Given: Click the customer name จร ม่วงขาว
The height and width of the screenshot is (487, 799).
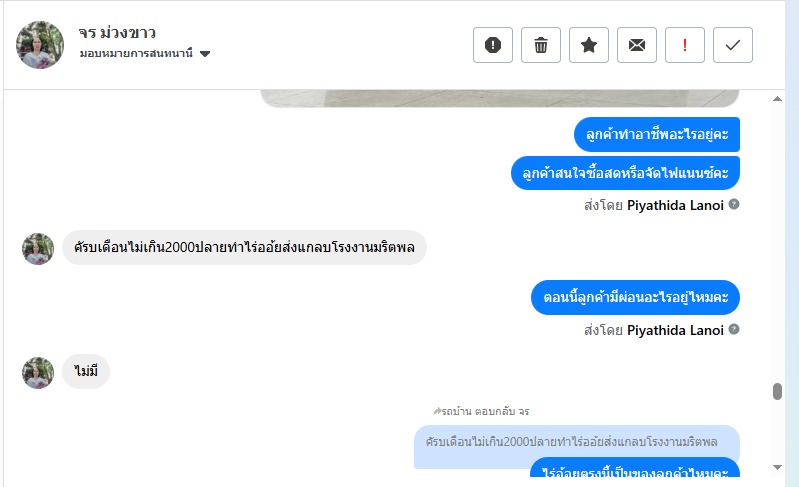Looking at the screenshot, I should pyautogui.click(x=117, y=32).
